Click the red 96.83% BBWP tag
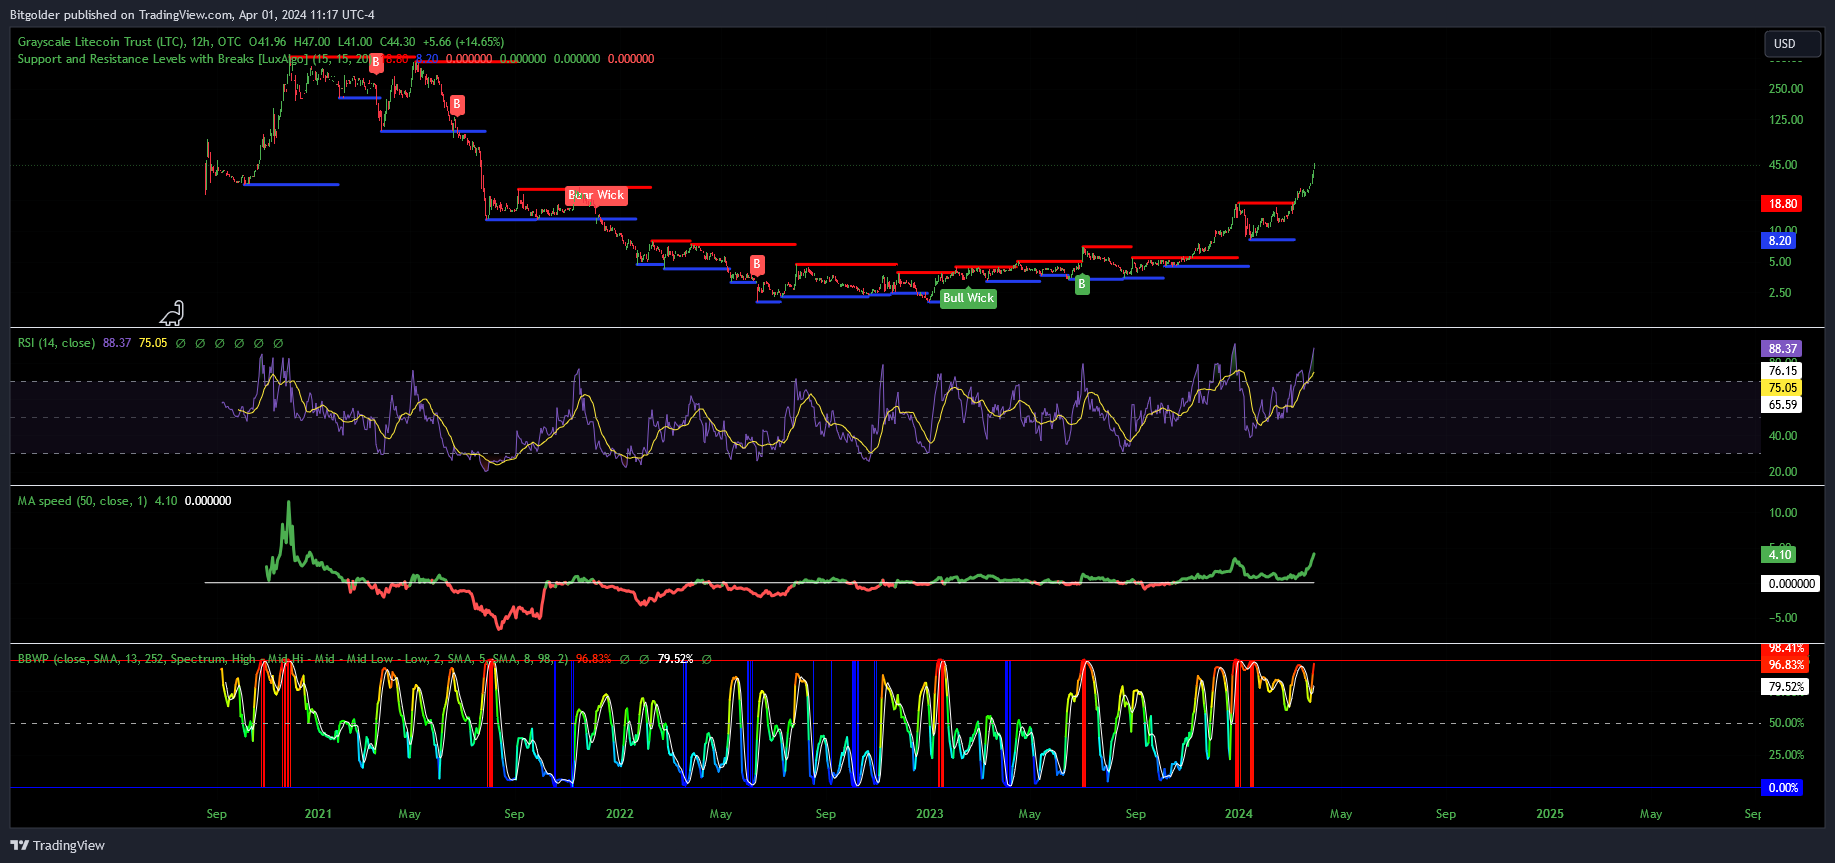 [x=1785, y=665]
